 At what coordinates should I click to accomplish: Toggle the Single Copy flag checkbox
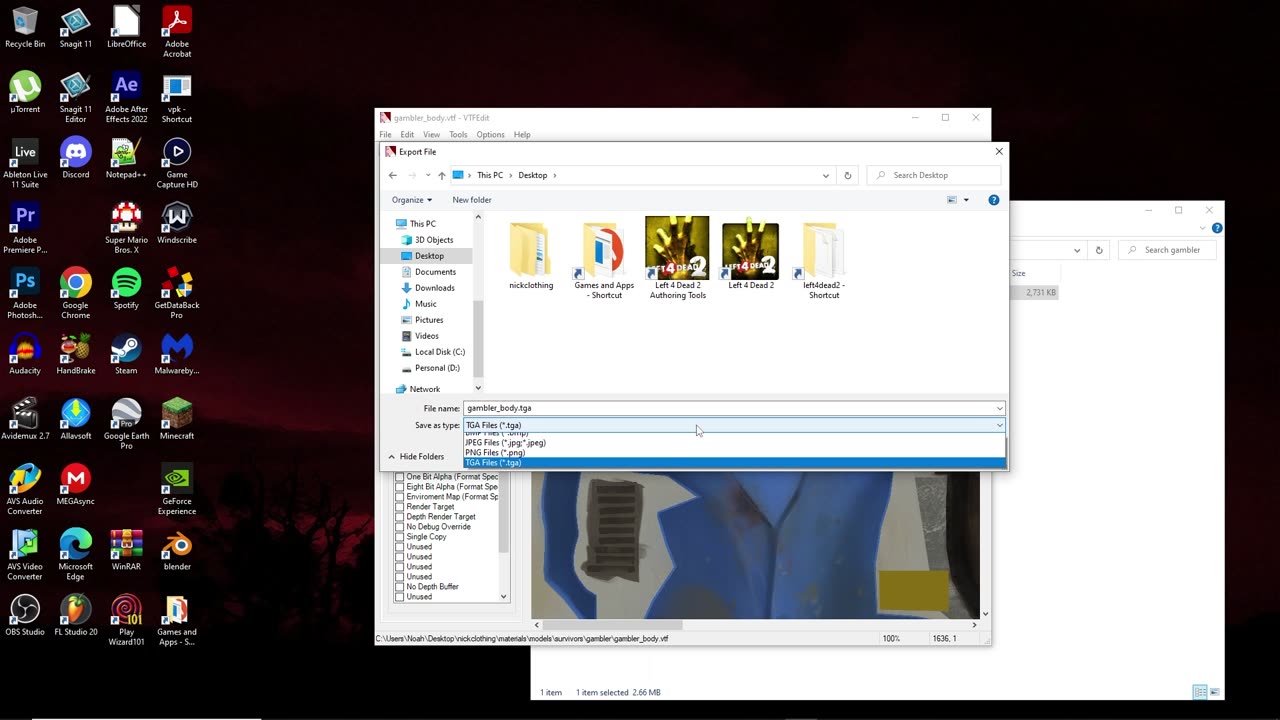(400, 537)
